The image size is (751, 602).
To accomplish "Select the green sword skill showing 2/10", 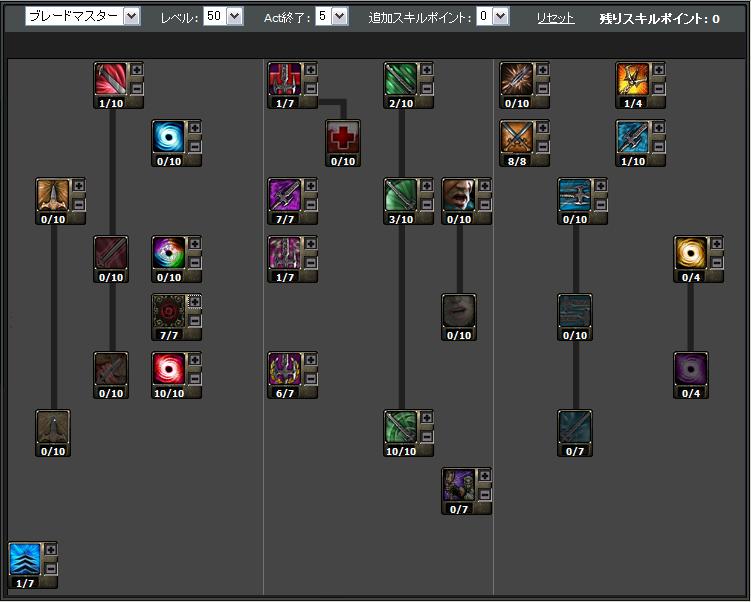I will [x=400, y=79].
